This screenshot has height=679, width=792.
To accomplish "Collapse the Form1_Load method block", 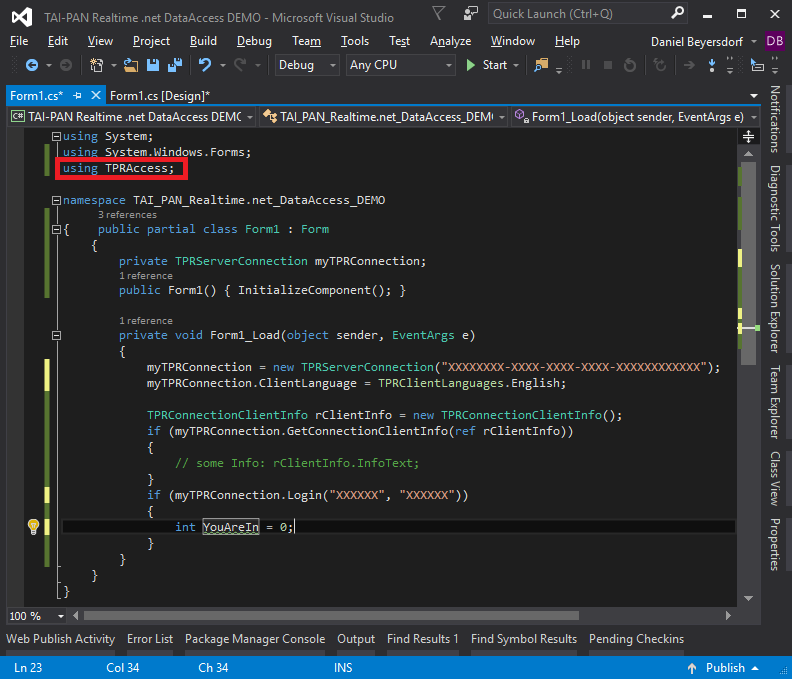I will click(x=57, y=335).
